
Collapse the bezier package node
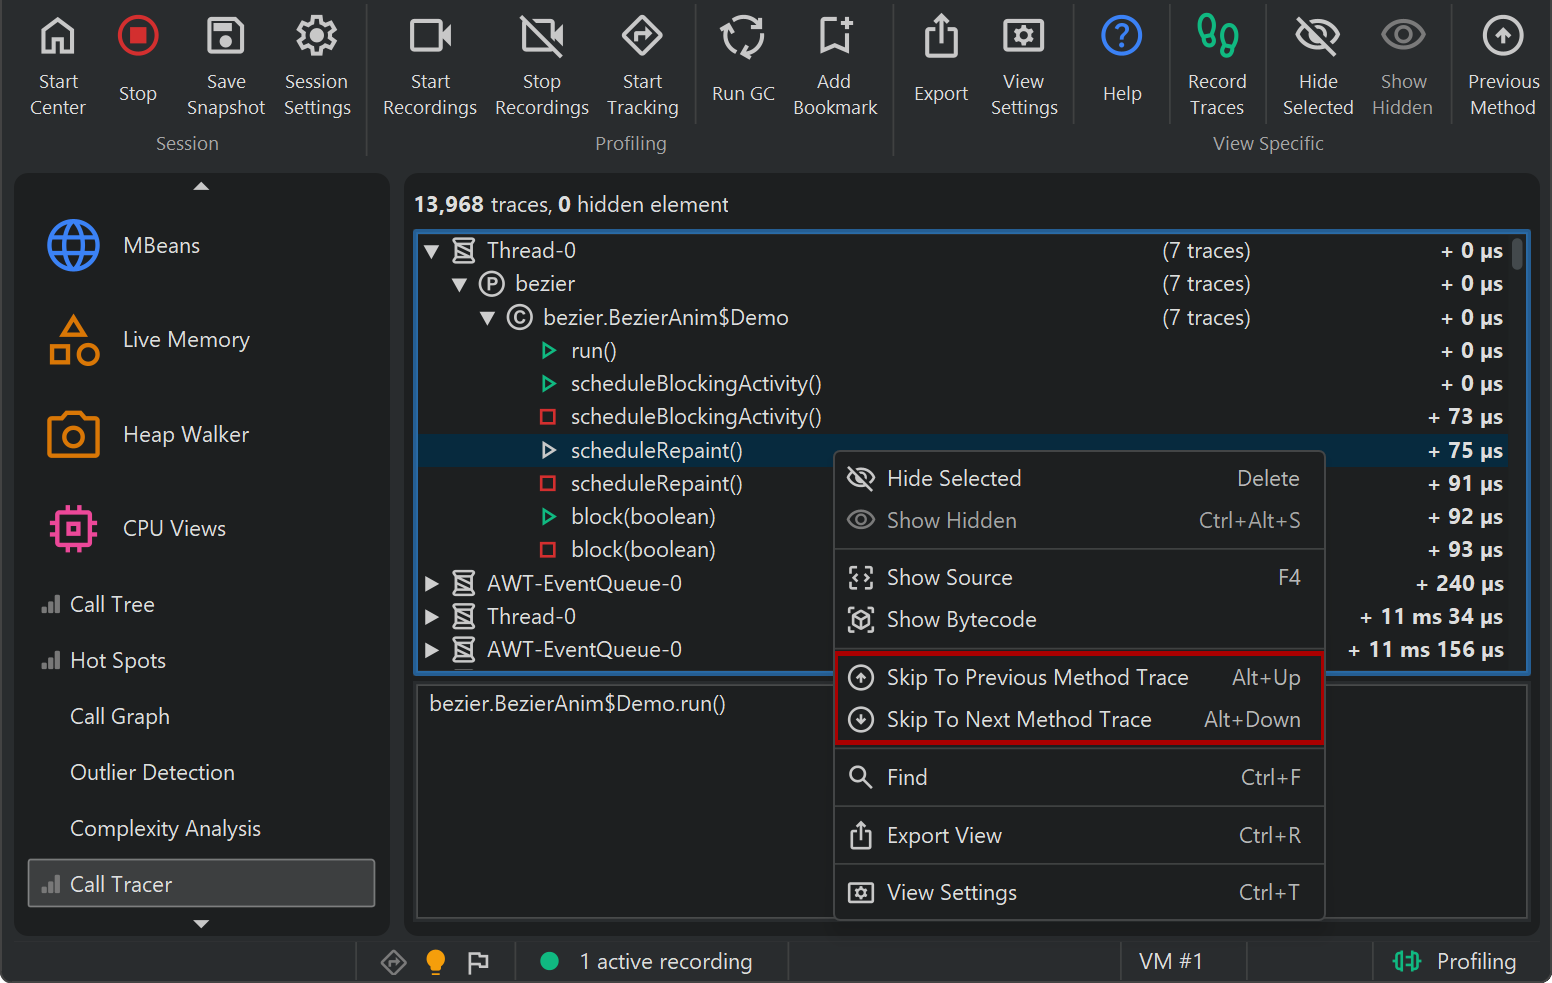click(x=460, y=285)
